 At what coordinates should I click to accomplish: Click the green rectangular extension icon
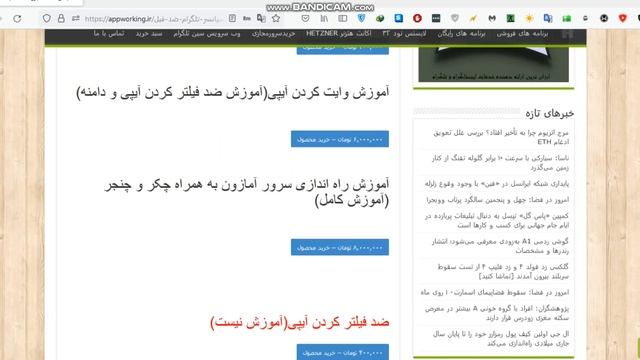pos(567,18)
